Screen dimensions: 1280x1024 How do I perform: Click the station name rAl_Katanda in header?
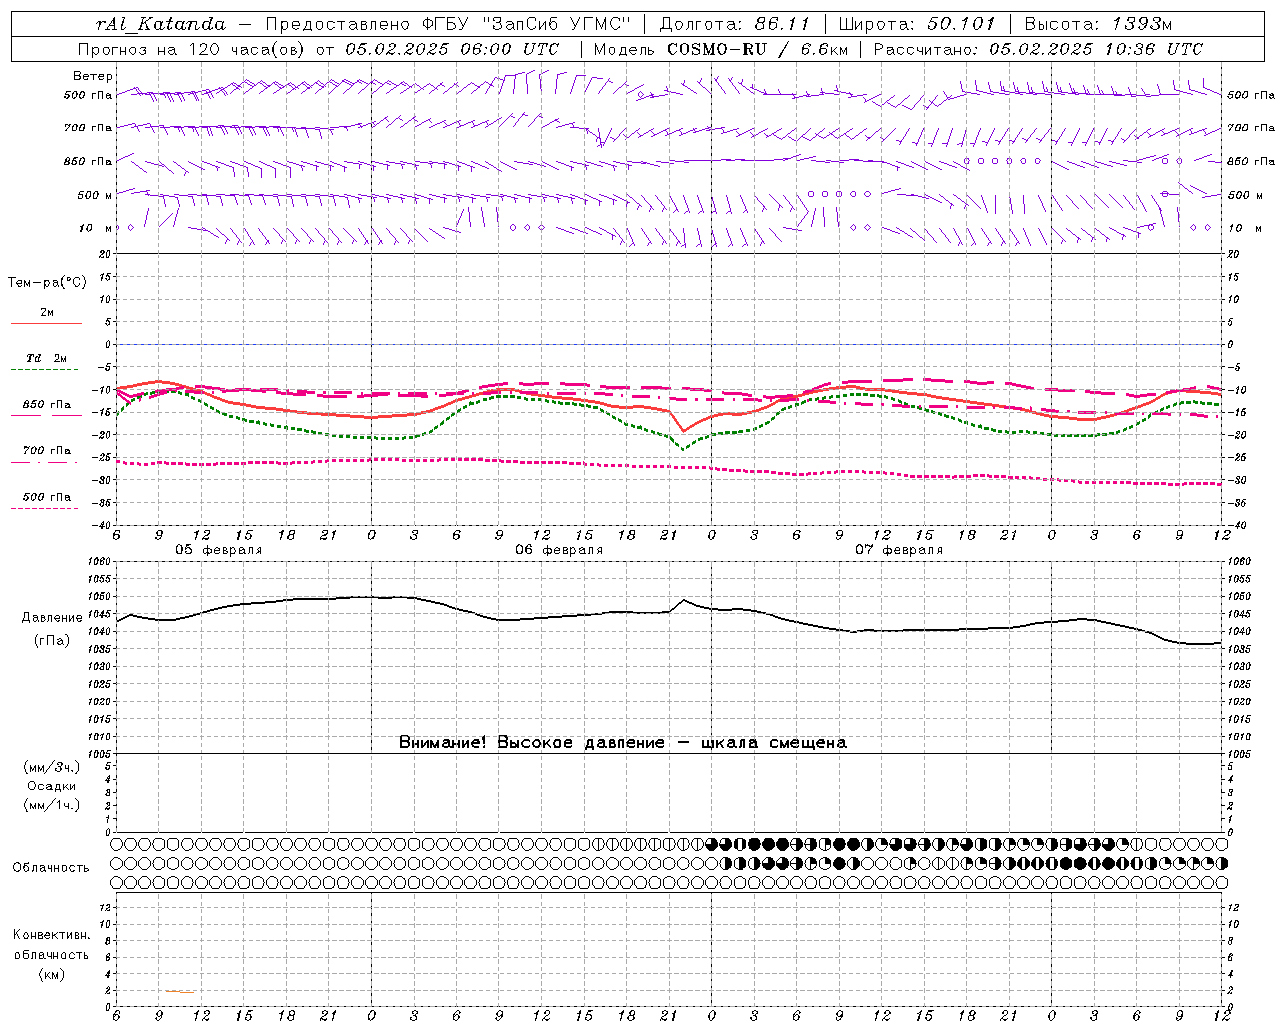click(x=161, y=24)
